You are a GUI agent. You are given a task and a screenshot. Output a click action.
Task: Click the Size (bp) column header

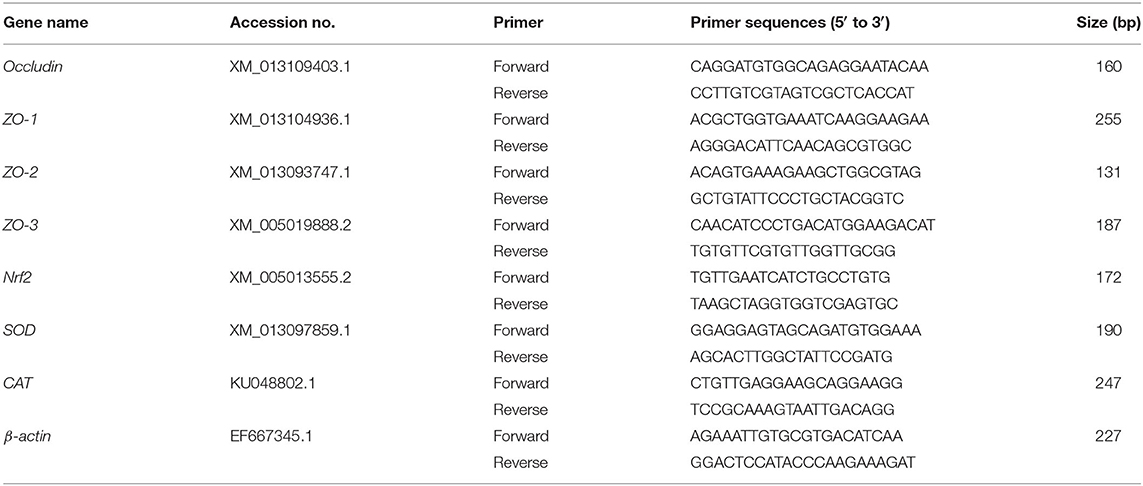pos(1109,23)
